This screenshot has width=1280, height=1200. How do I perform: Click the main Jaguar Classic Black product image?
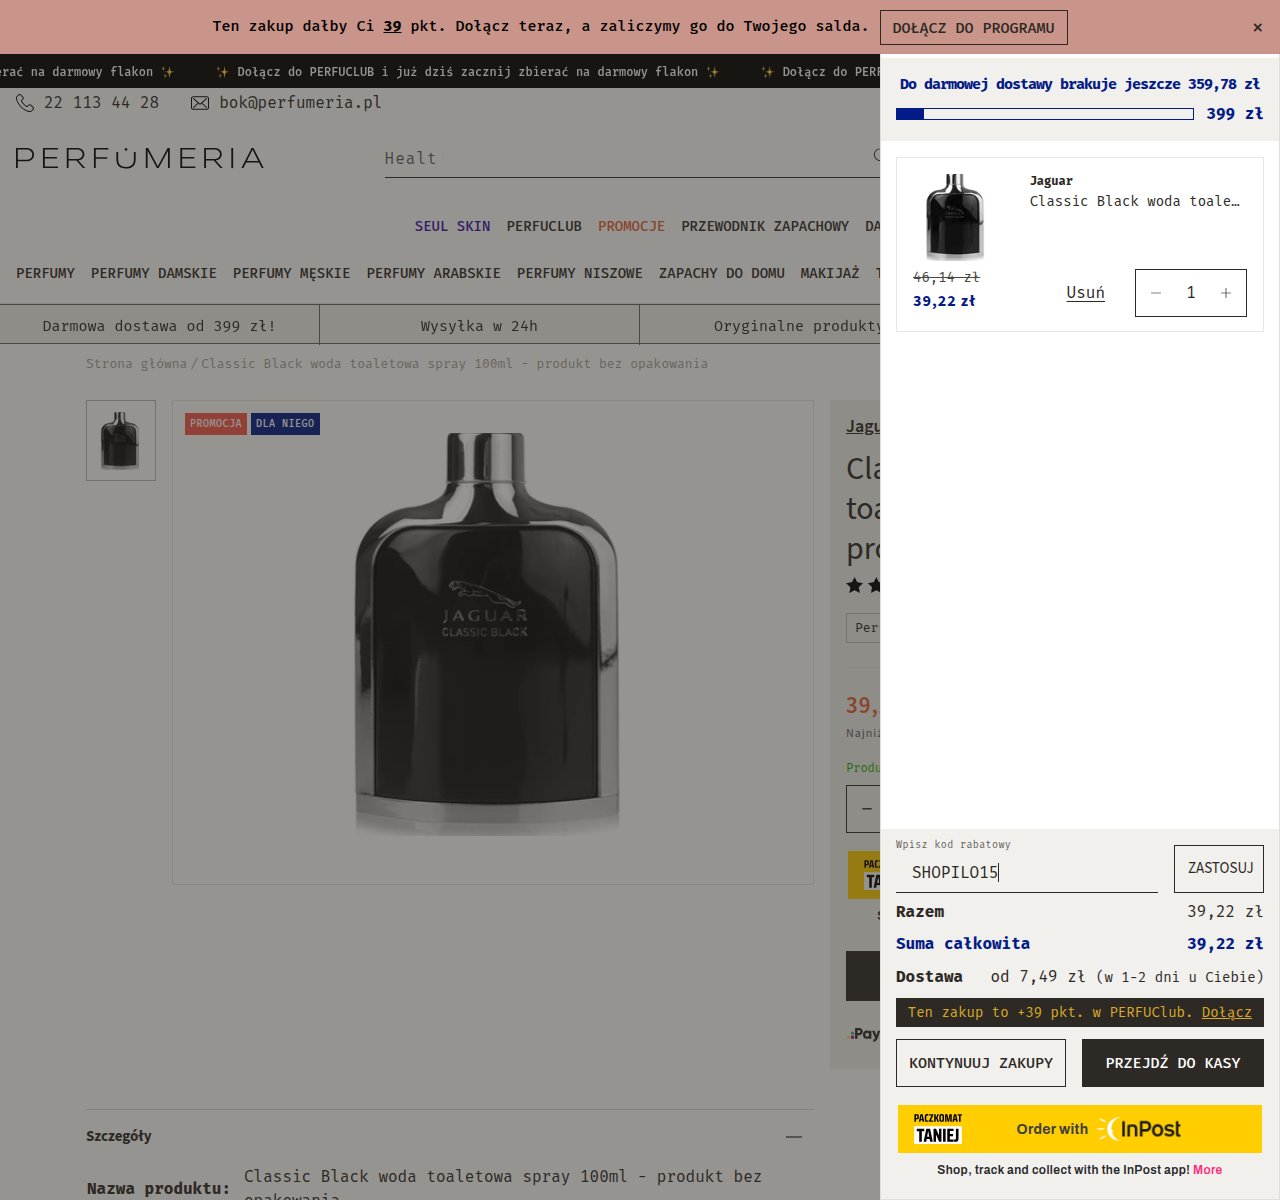click(x=488, y=634)
